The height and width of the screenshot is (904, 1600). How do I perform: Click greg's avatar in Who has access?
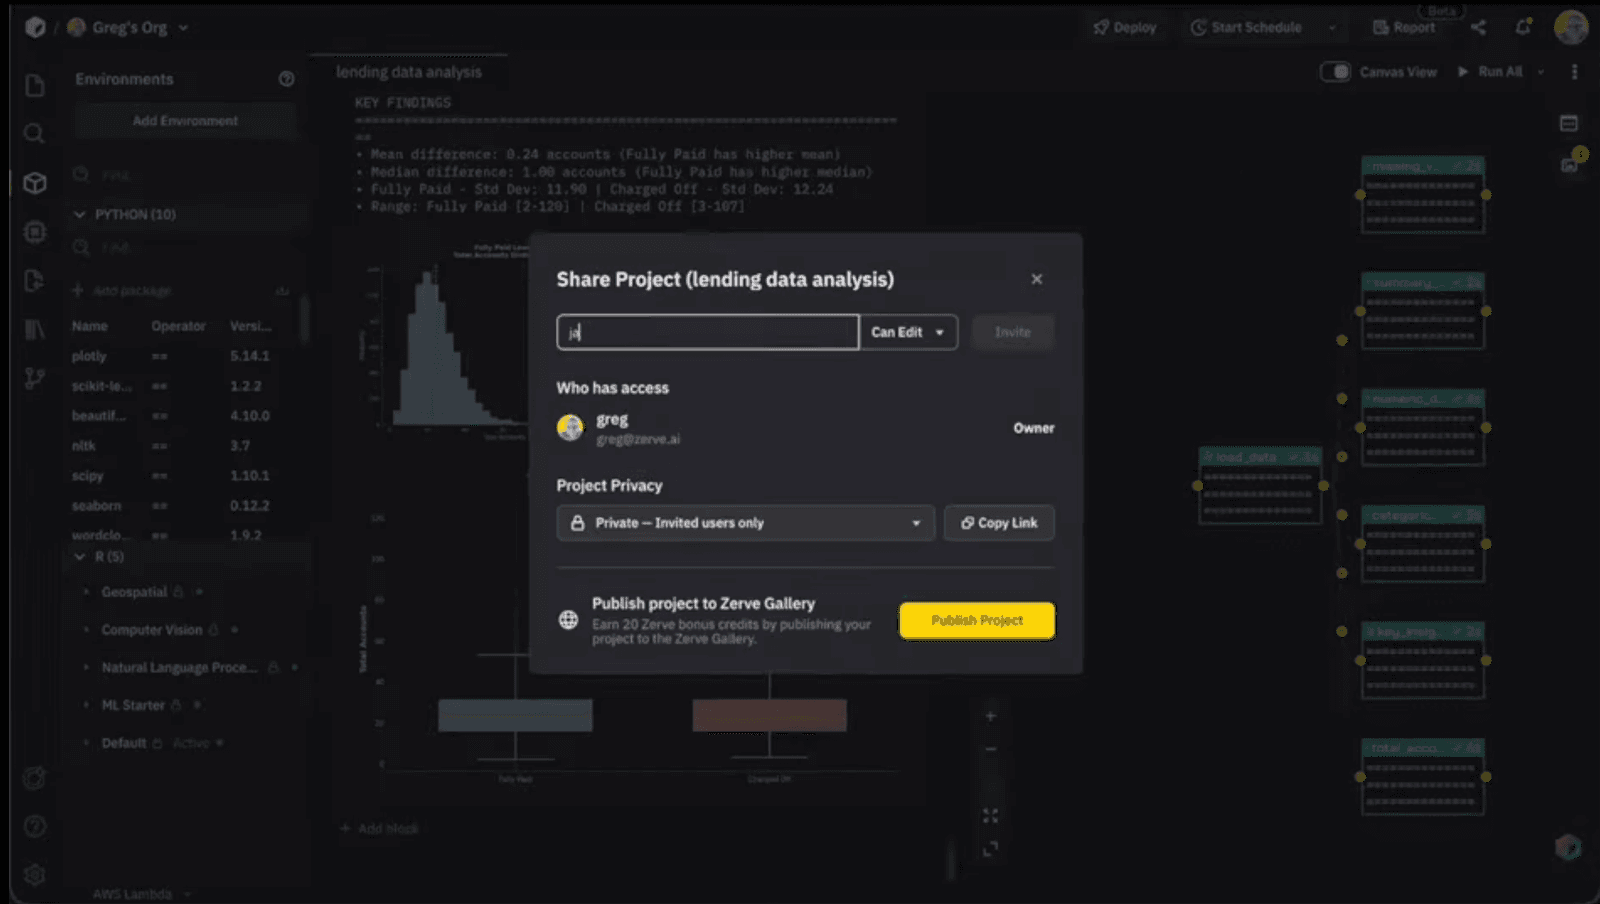click(569, 427)
